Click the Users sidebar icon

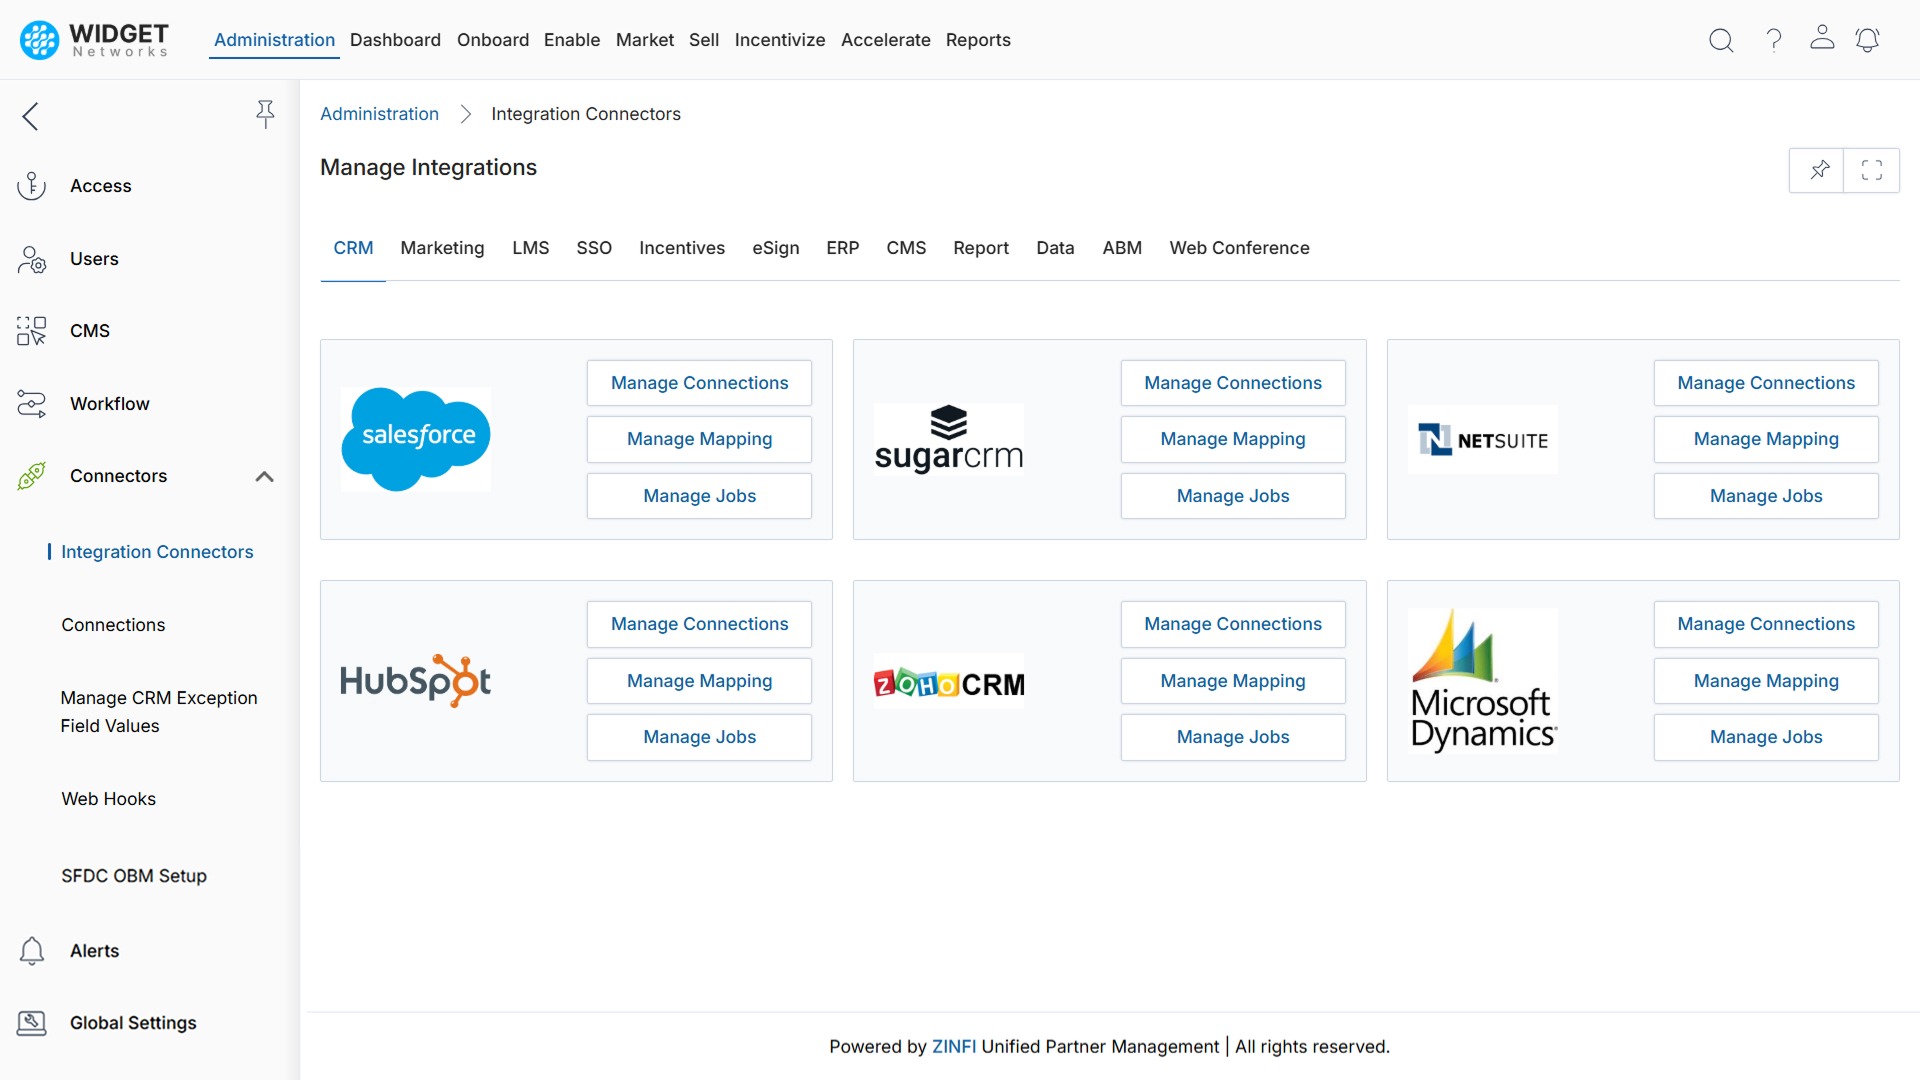31,259
